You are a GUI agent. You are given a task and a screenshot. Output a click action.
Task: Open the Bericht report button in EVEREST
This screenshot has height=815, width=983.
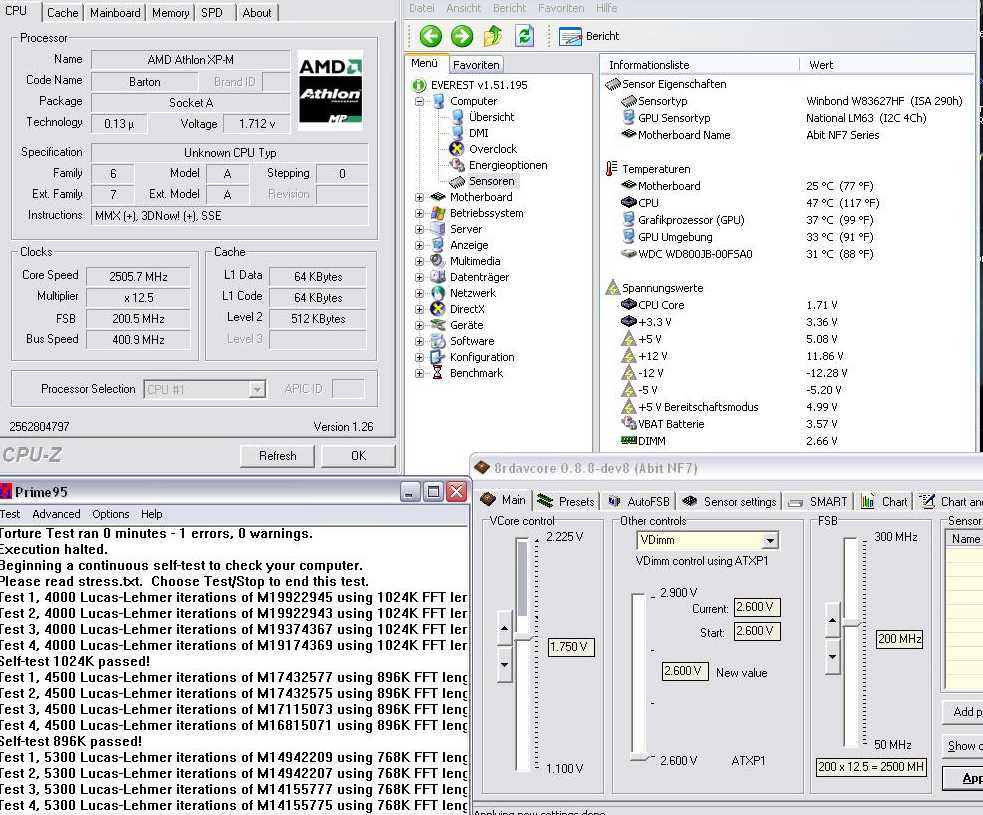(x=589, y=36)
